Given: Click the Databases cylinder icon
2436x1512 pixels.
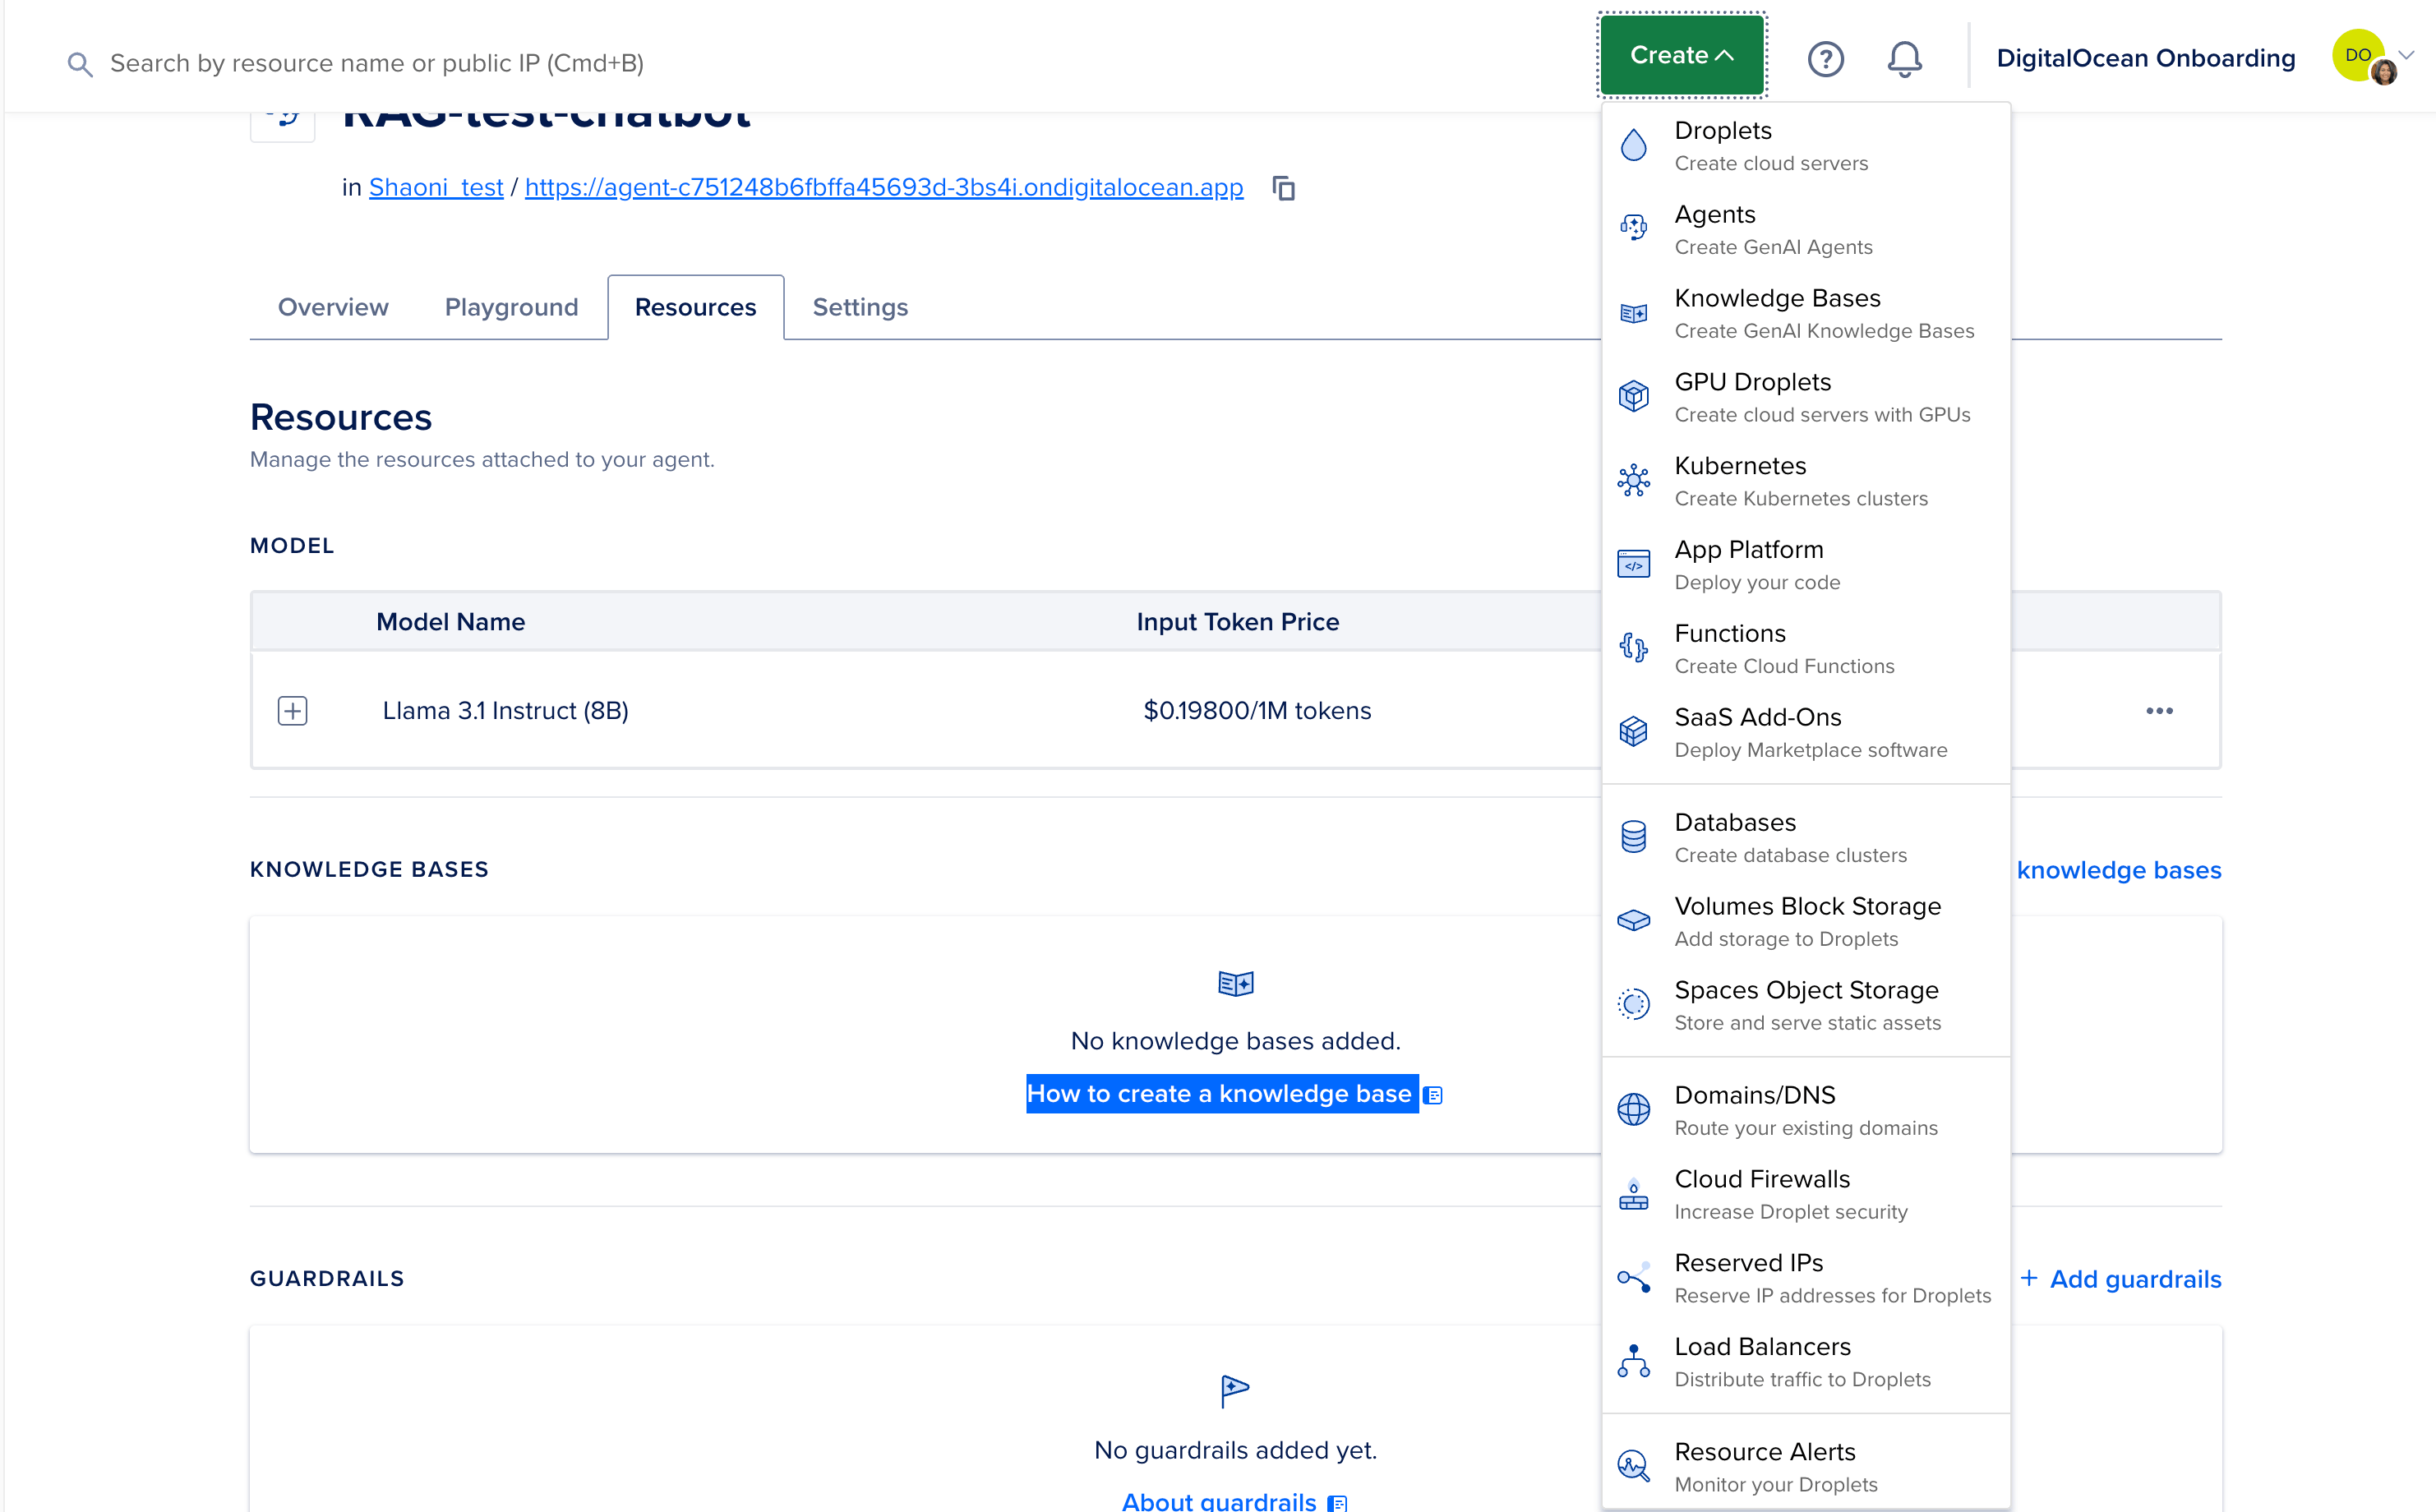Looking at the screenshot, I should [1633, 837].
